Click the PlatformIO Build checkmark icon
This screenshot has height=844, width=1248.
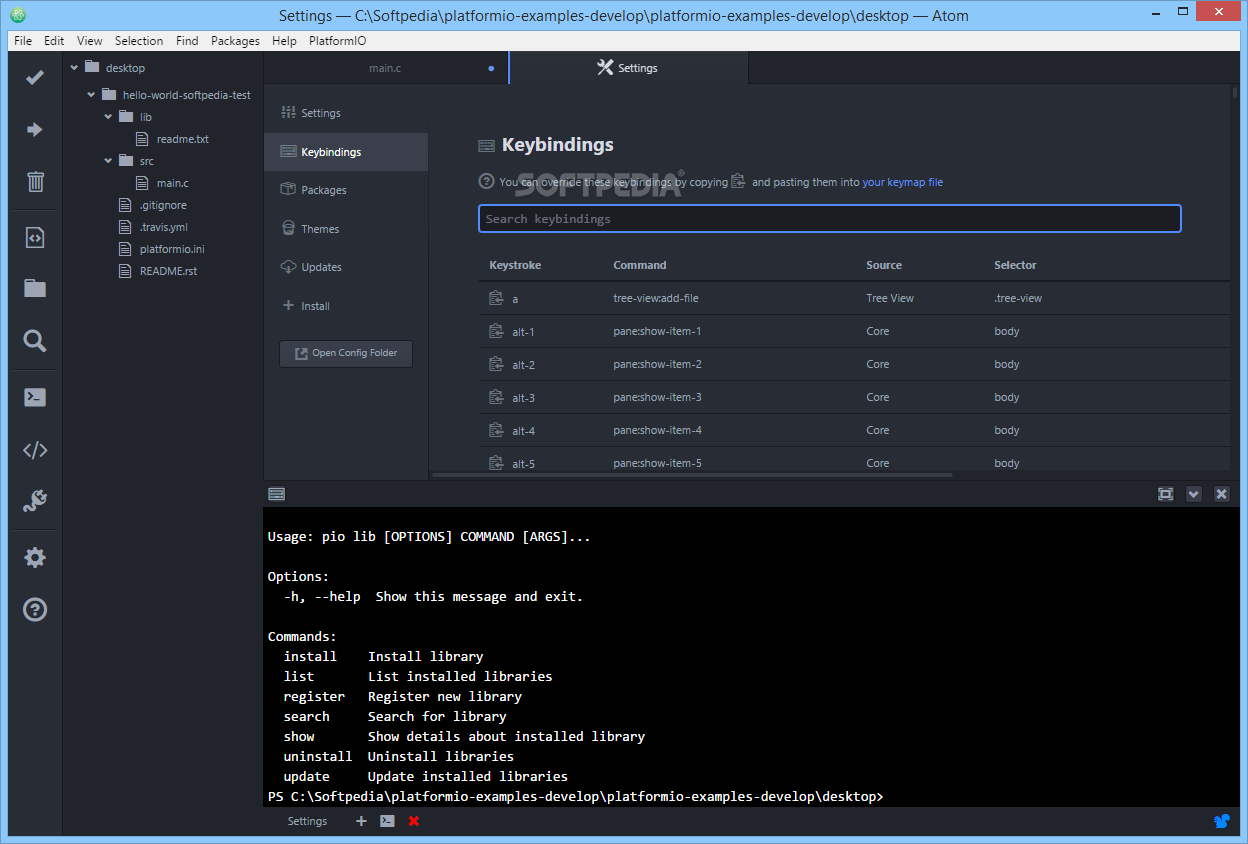pos(35,77)
